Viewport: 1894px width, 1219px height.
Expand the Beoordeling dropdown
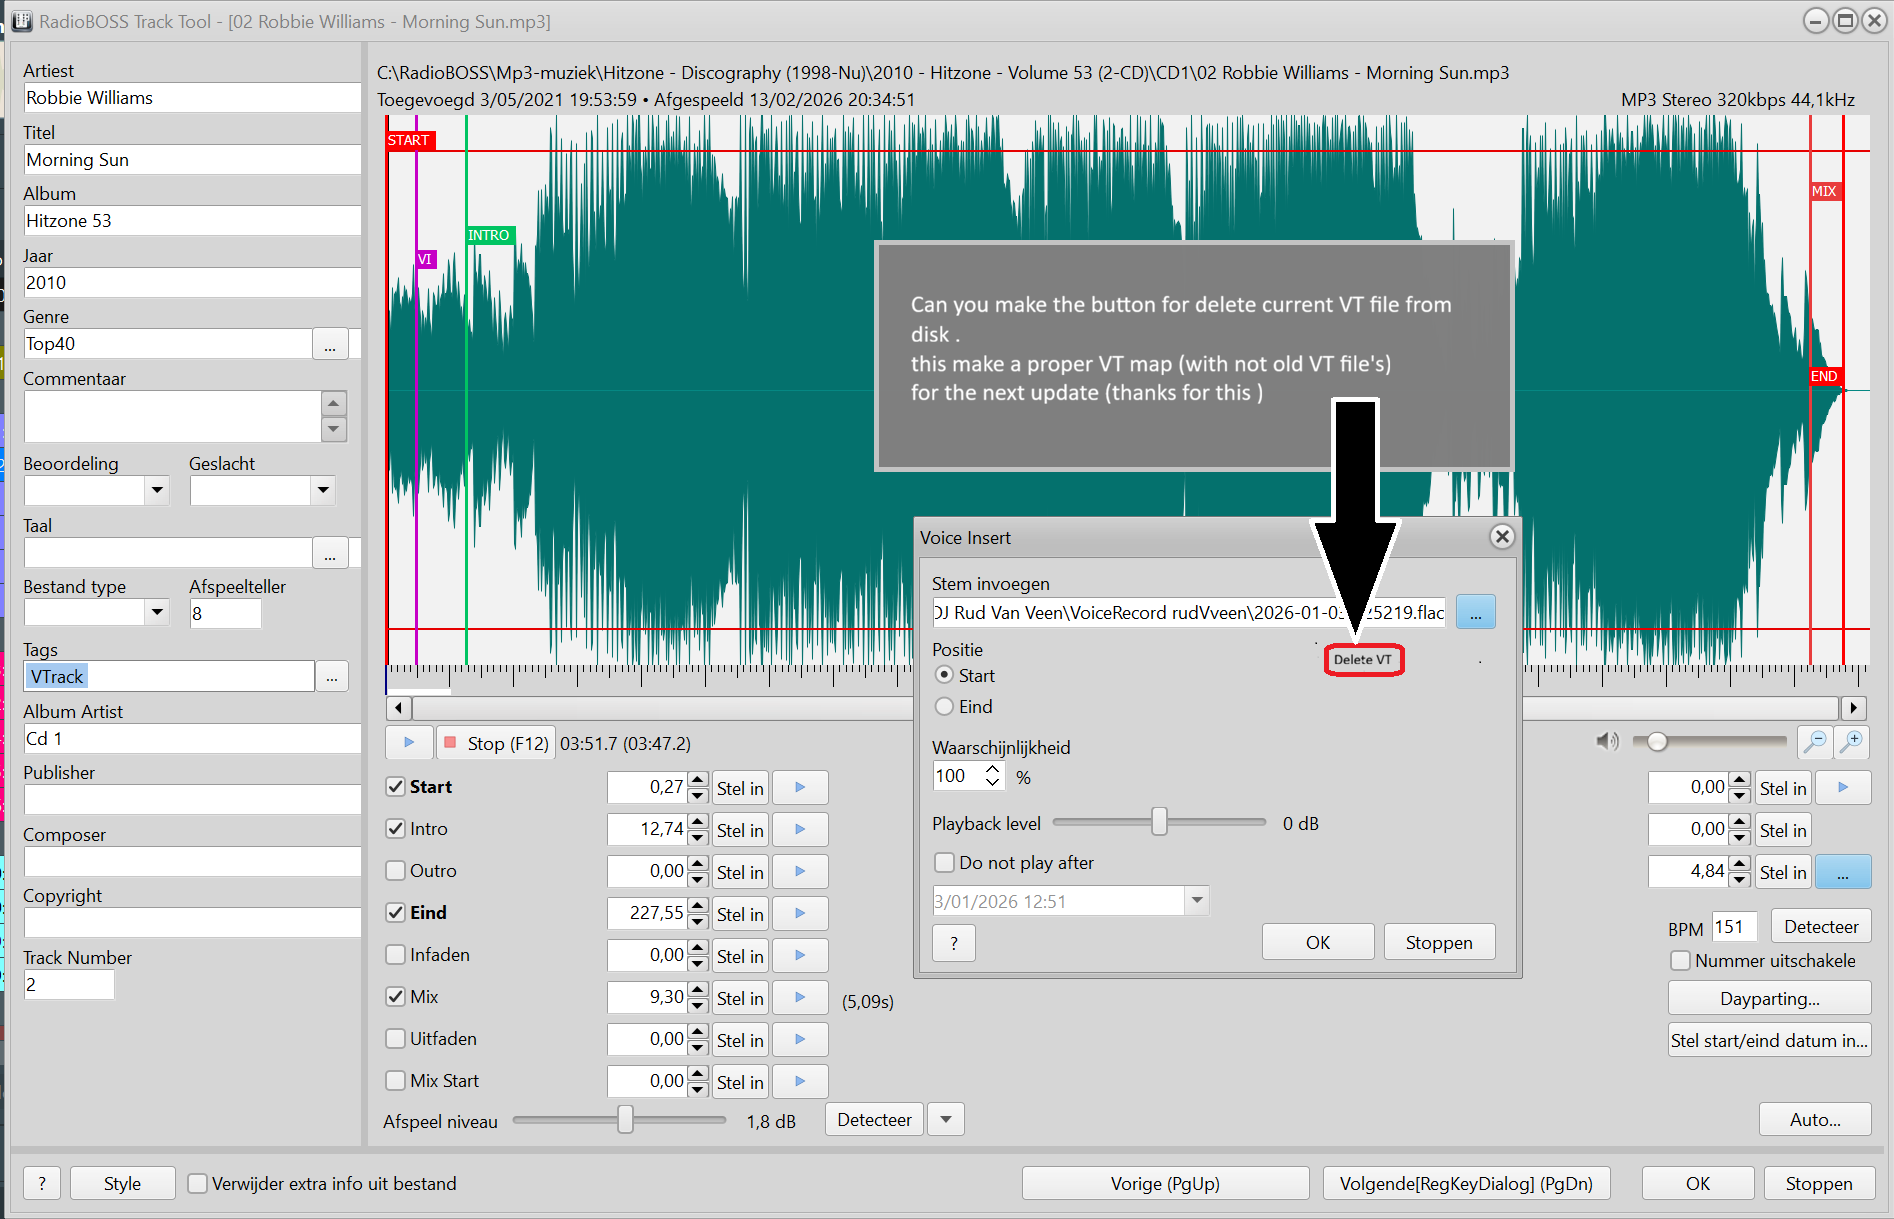[156, 490]
